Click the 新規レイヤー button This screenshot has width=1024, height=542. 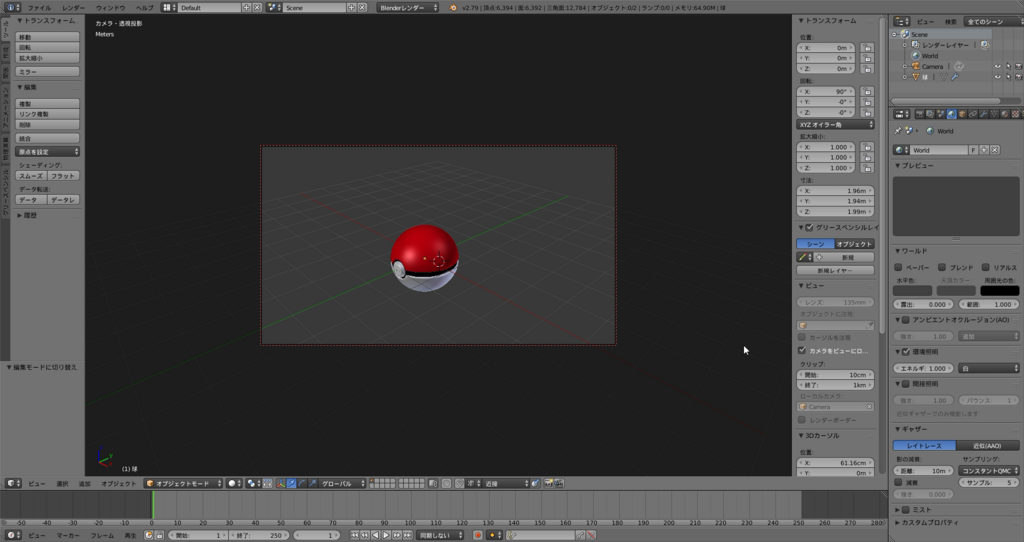[835, 270]
